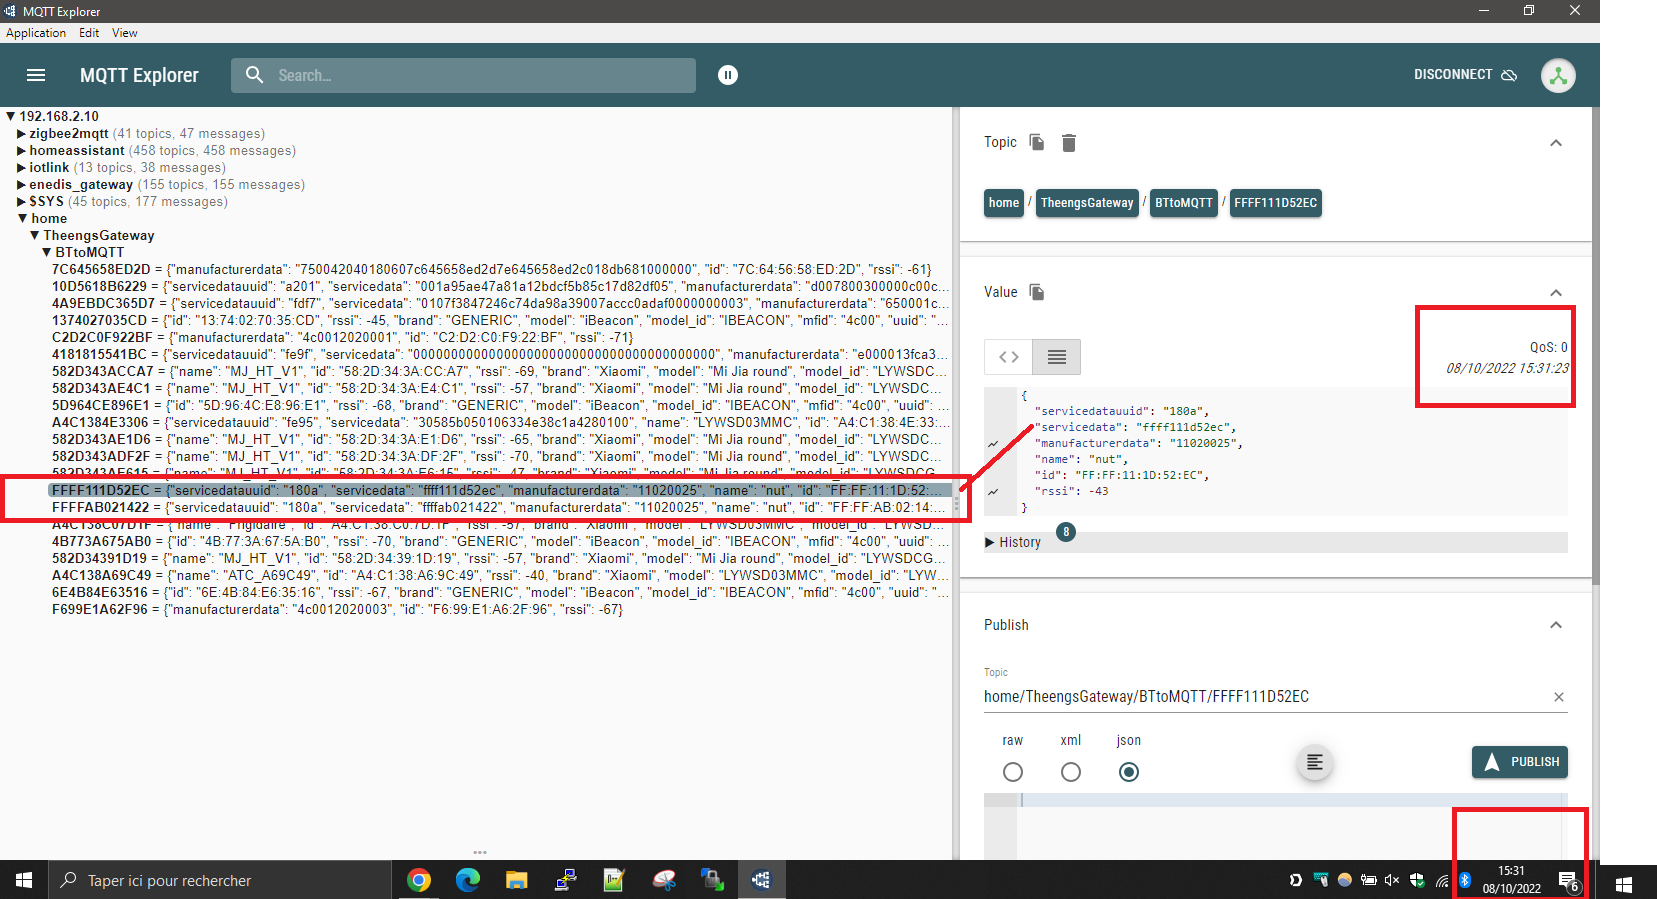Screen dimensions: 1657x899
Task: Delete the selected topic with trash icon
Action: [x=1069, y=143]
